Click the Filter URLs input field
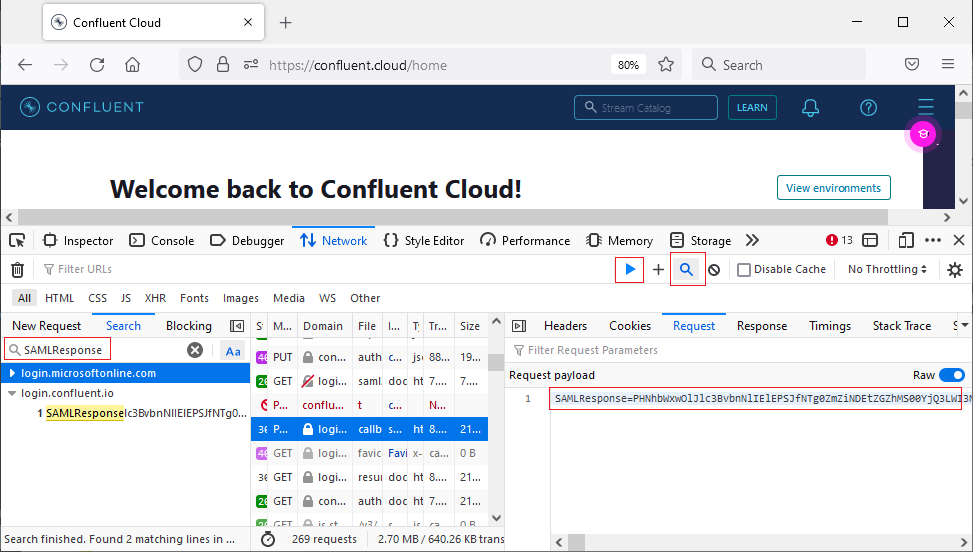Screen dimensions: 973x552 tap(326, 269)
